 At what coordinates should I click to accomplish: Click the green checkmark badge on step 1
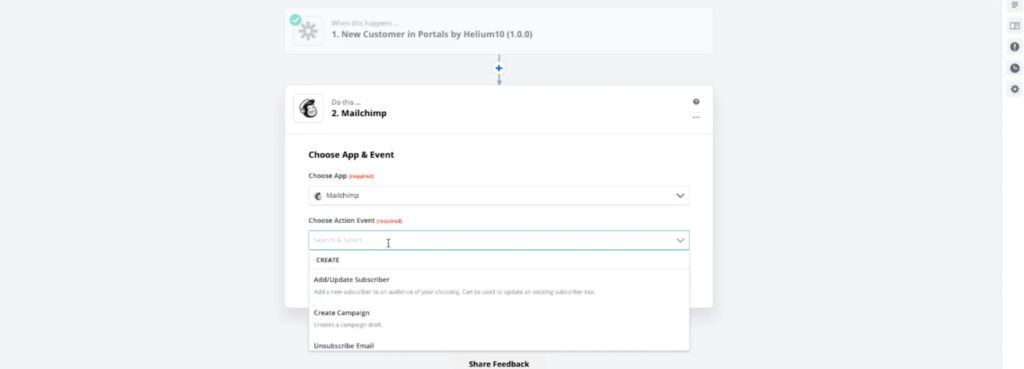coord(296,20)
